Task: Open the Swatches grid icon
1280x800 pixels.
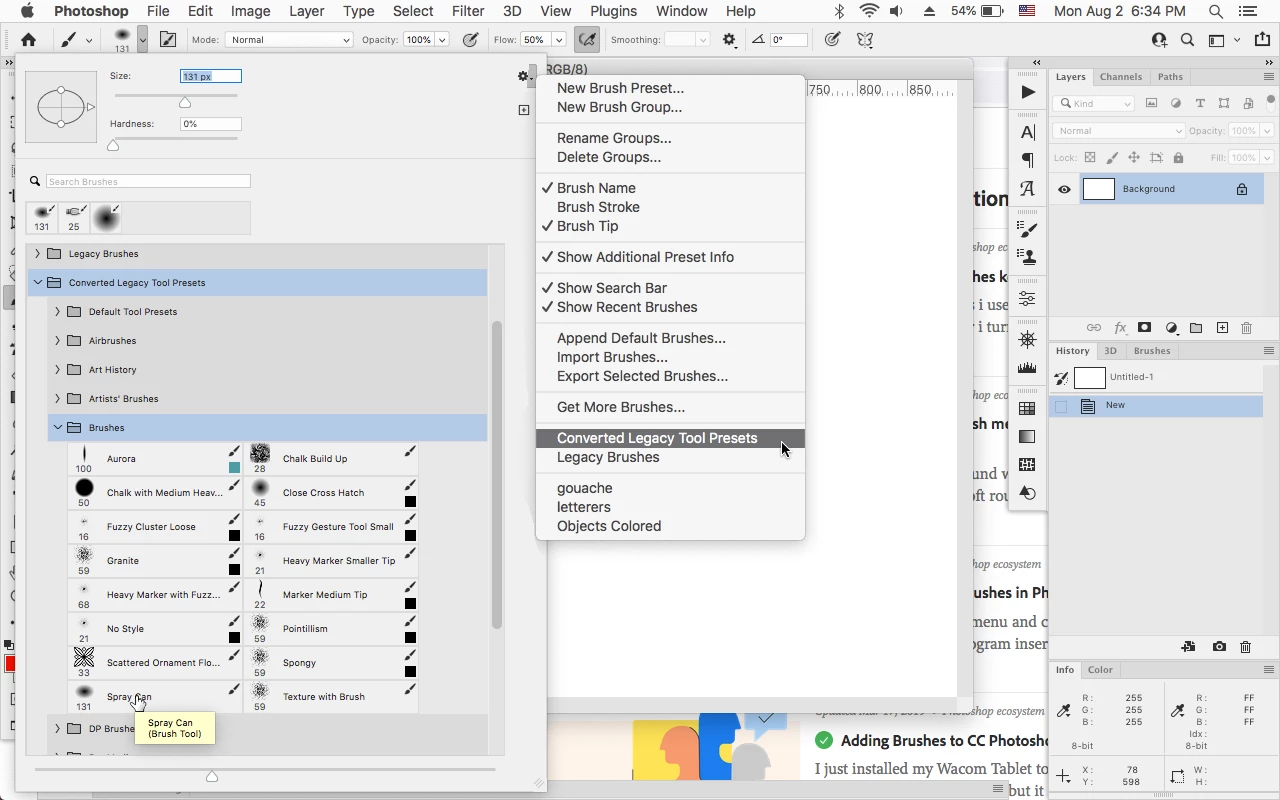Action: coord(1028,408)
